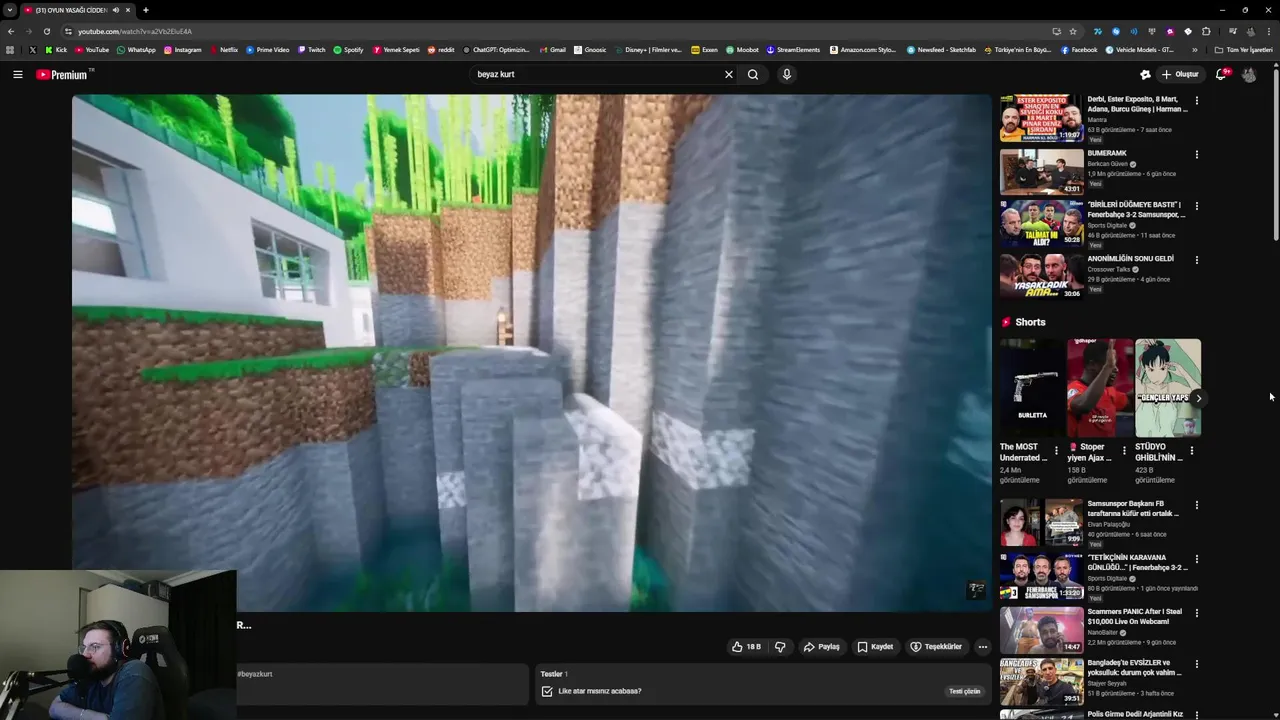Open options for 'ANONİMLİĞİN SONU GELDİ' video

1196,260
